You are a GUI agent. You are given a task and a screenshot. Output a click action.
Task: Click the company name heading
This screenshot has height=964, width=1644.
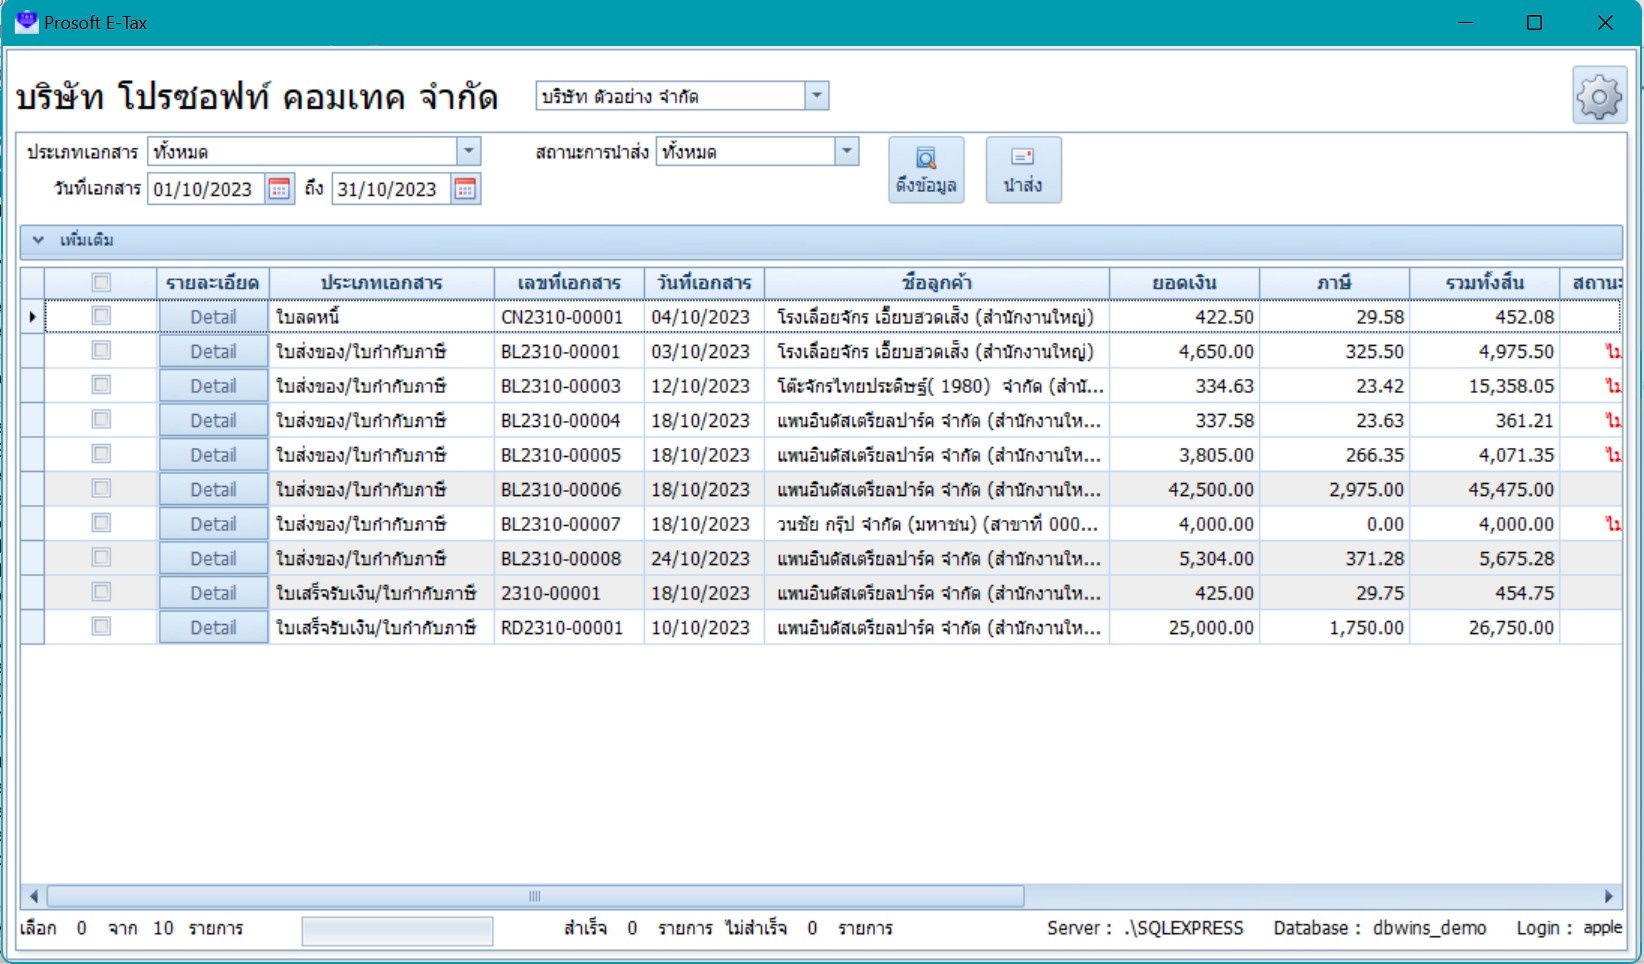(x=256, y=97)
